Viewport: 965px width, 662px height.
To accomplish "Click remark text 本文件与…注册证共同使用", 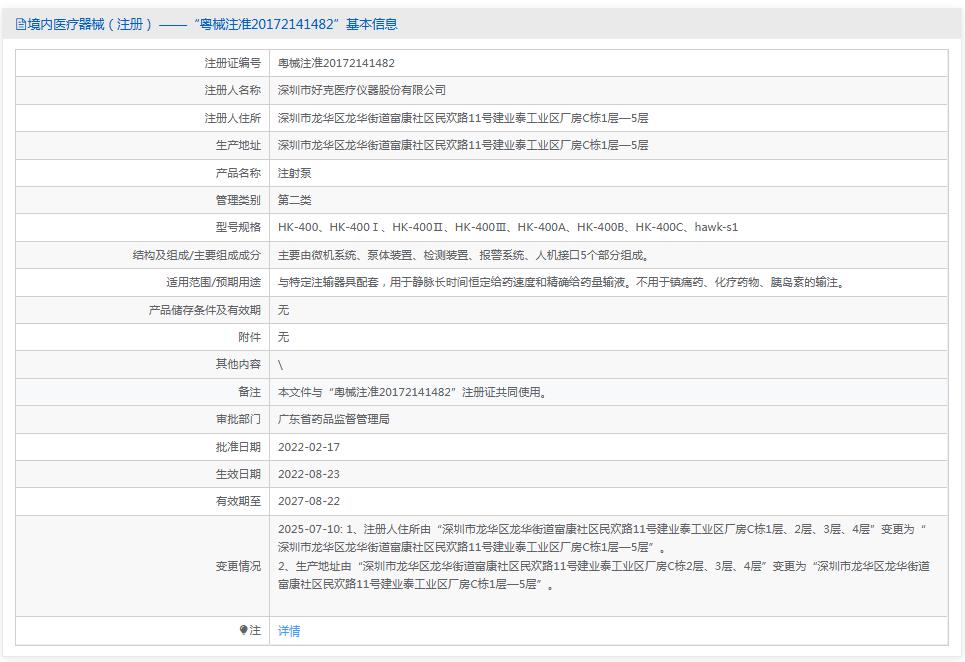I will 412,392.
